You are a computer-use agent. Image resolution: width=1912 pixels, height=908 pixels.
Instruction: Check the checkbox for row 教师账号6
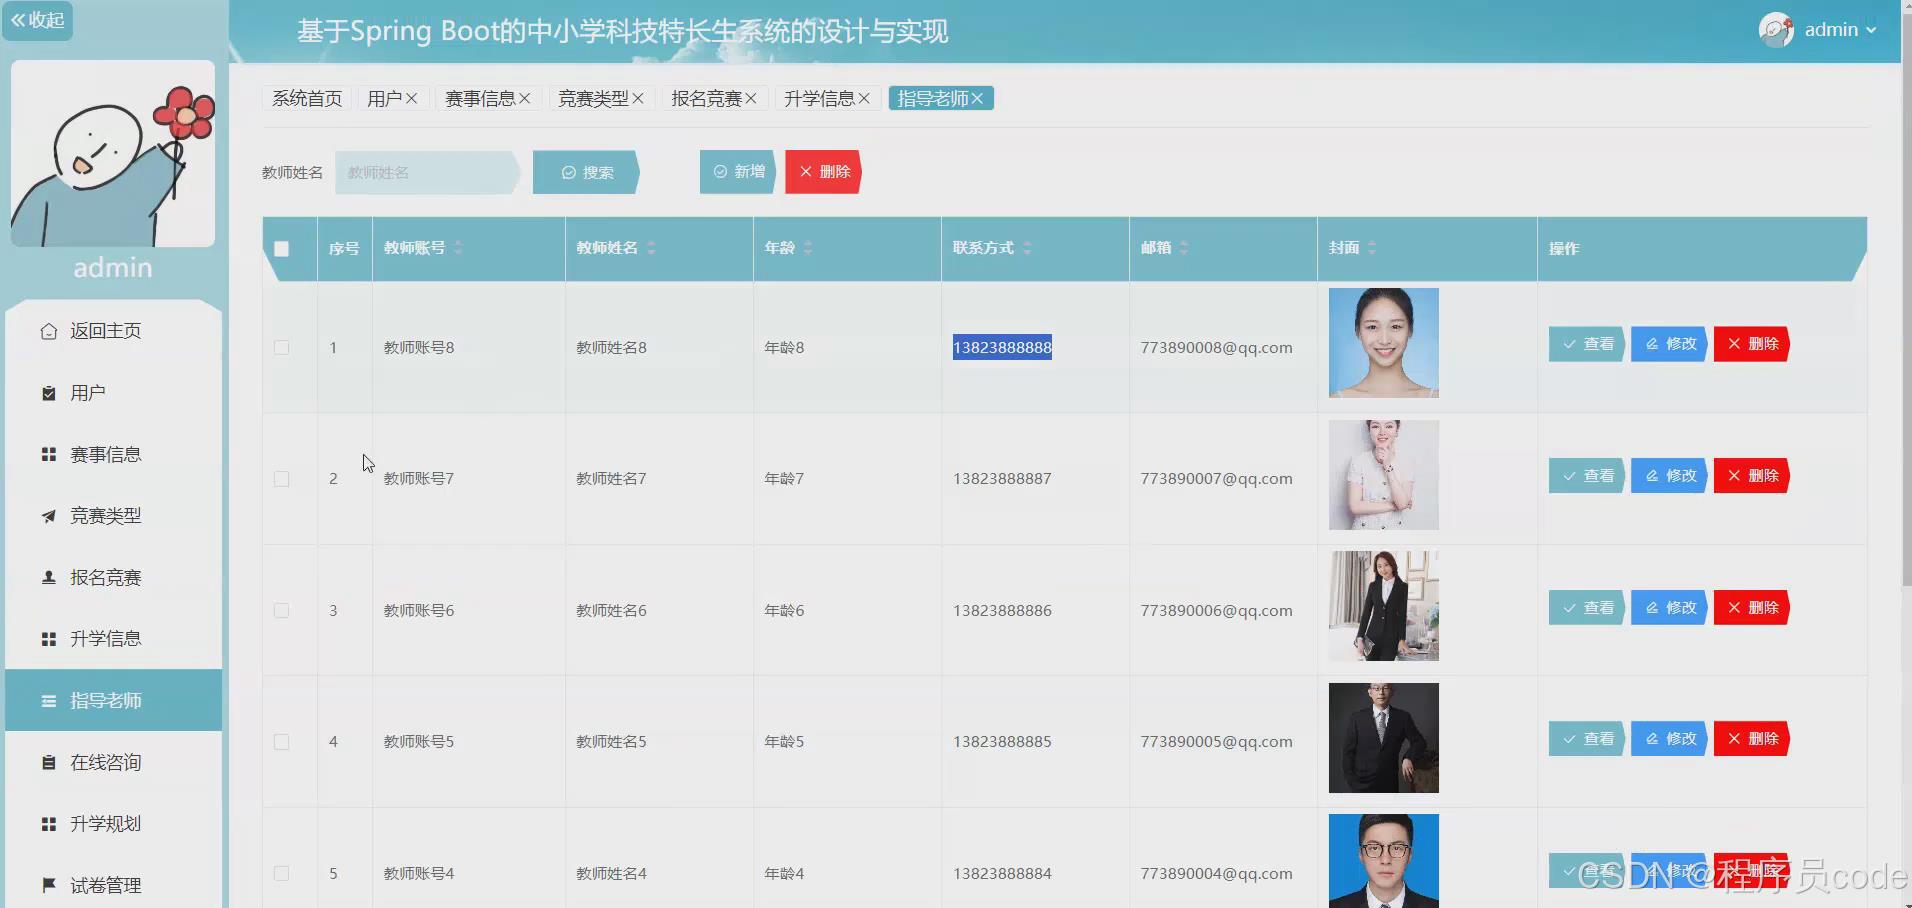pos(282,610)
